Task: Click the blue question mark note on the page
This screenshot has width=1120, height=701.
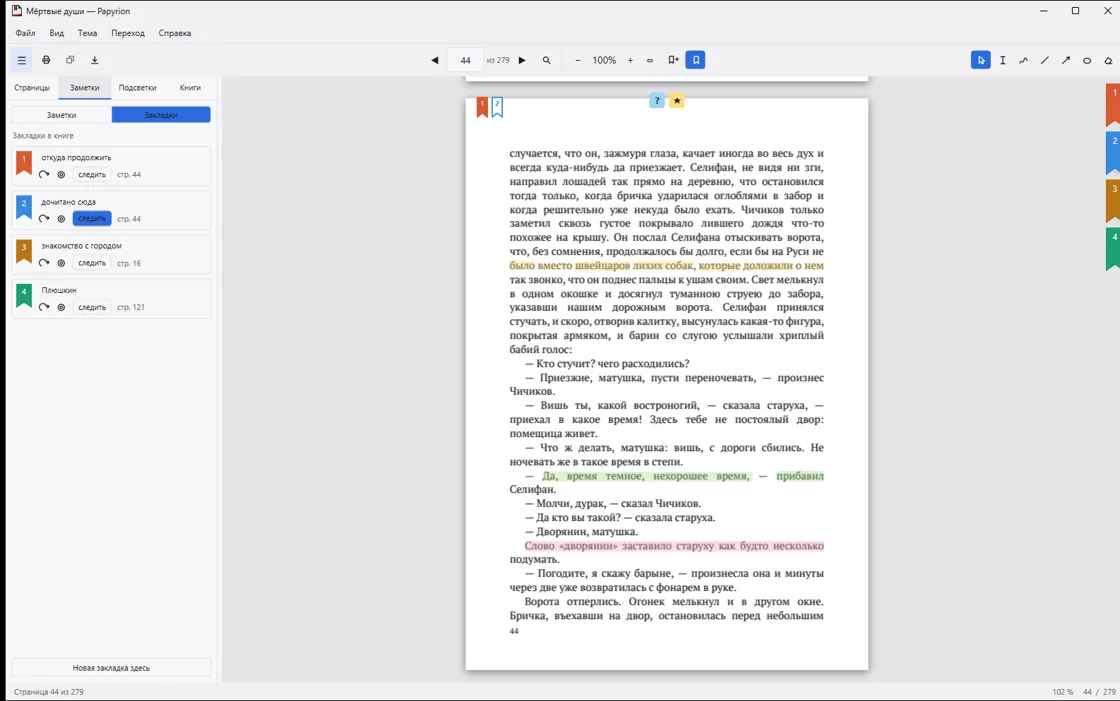Action: (x=656, y=101)
